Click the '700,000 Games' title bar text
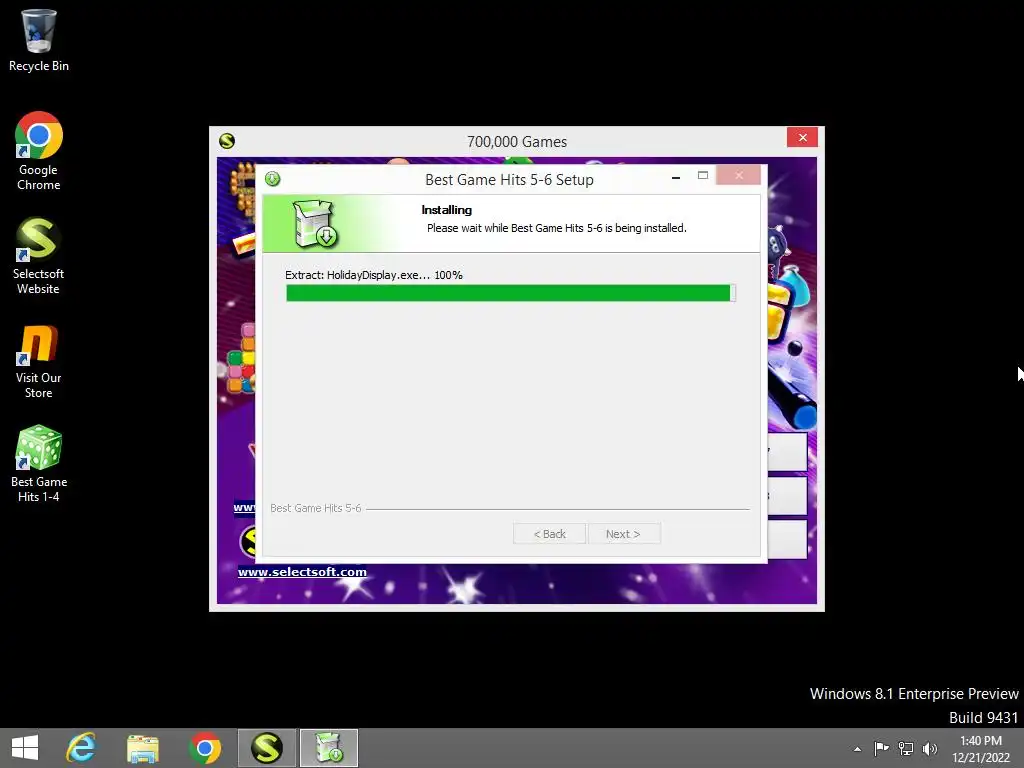Viewport: 1024px width, 768px height. click(x=517, y=142)
